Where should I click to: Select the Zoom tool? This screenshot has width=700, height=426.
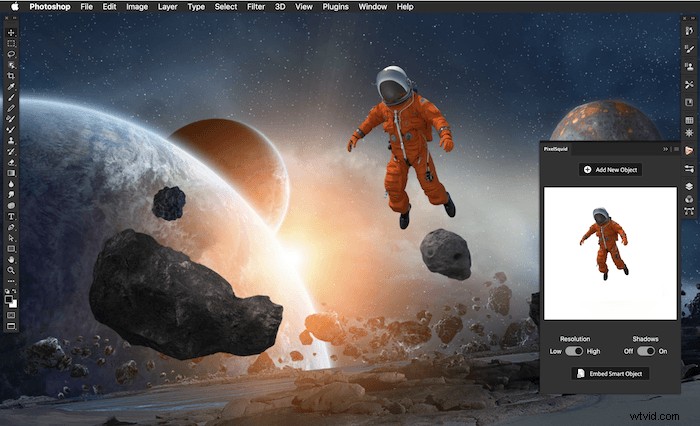point(11,270)
